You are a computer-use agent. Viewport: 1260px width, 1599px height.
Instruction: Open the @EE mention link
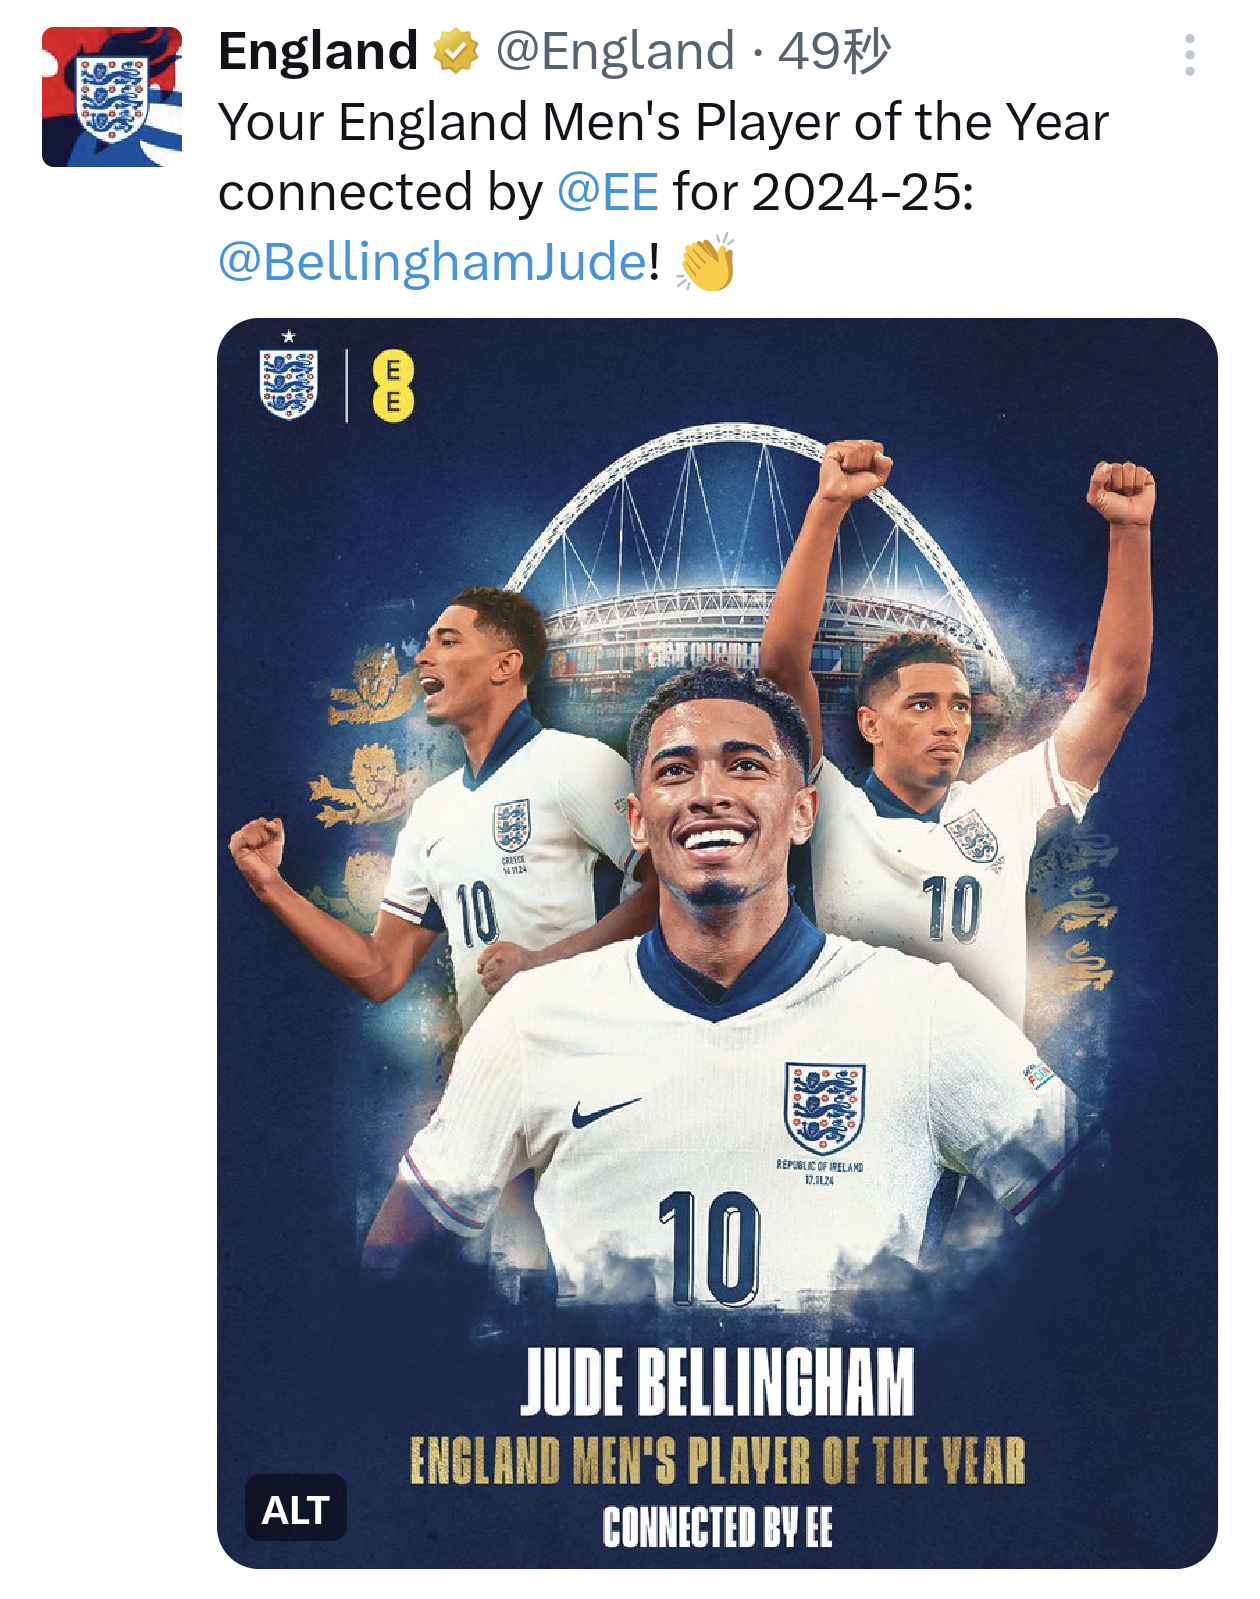pyautogui.click(x=608, y=192)
